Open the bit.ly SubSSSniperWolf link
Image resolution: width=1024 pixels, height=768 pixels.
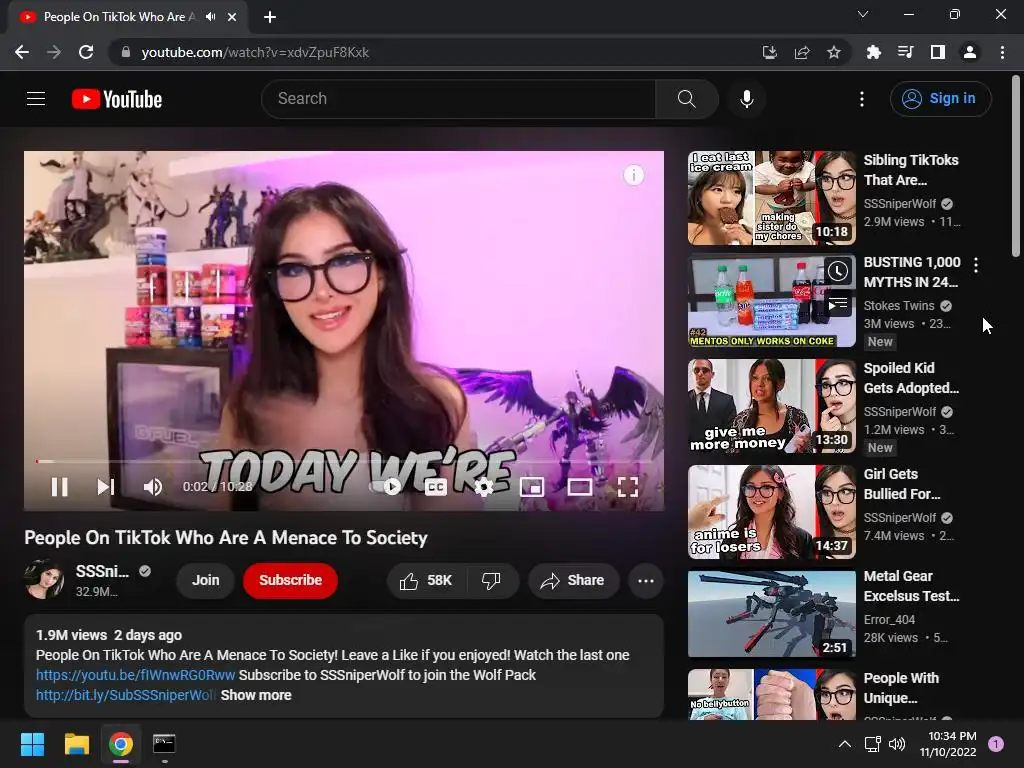pos(125,695)
